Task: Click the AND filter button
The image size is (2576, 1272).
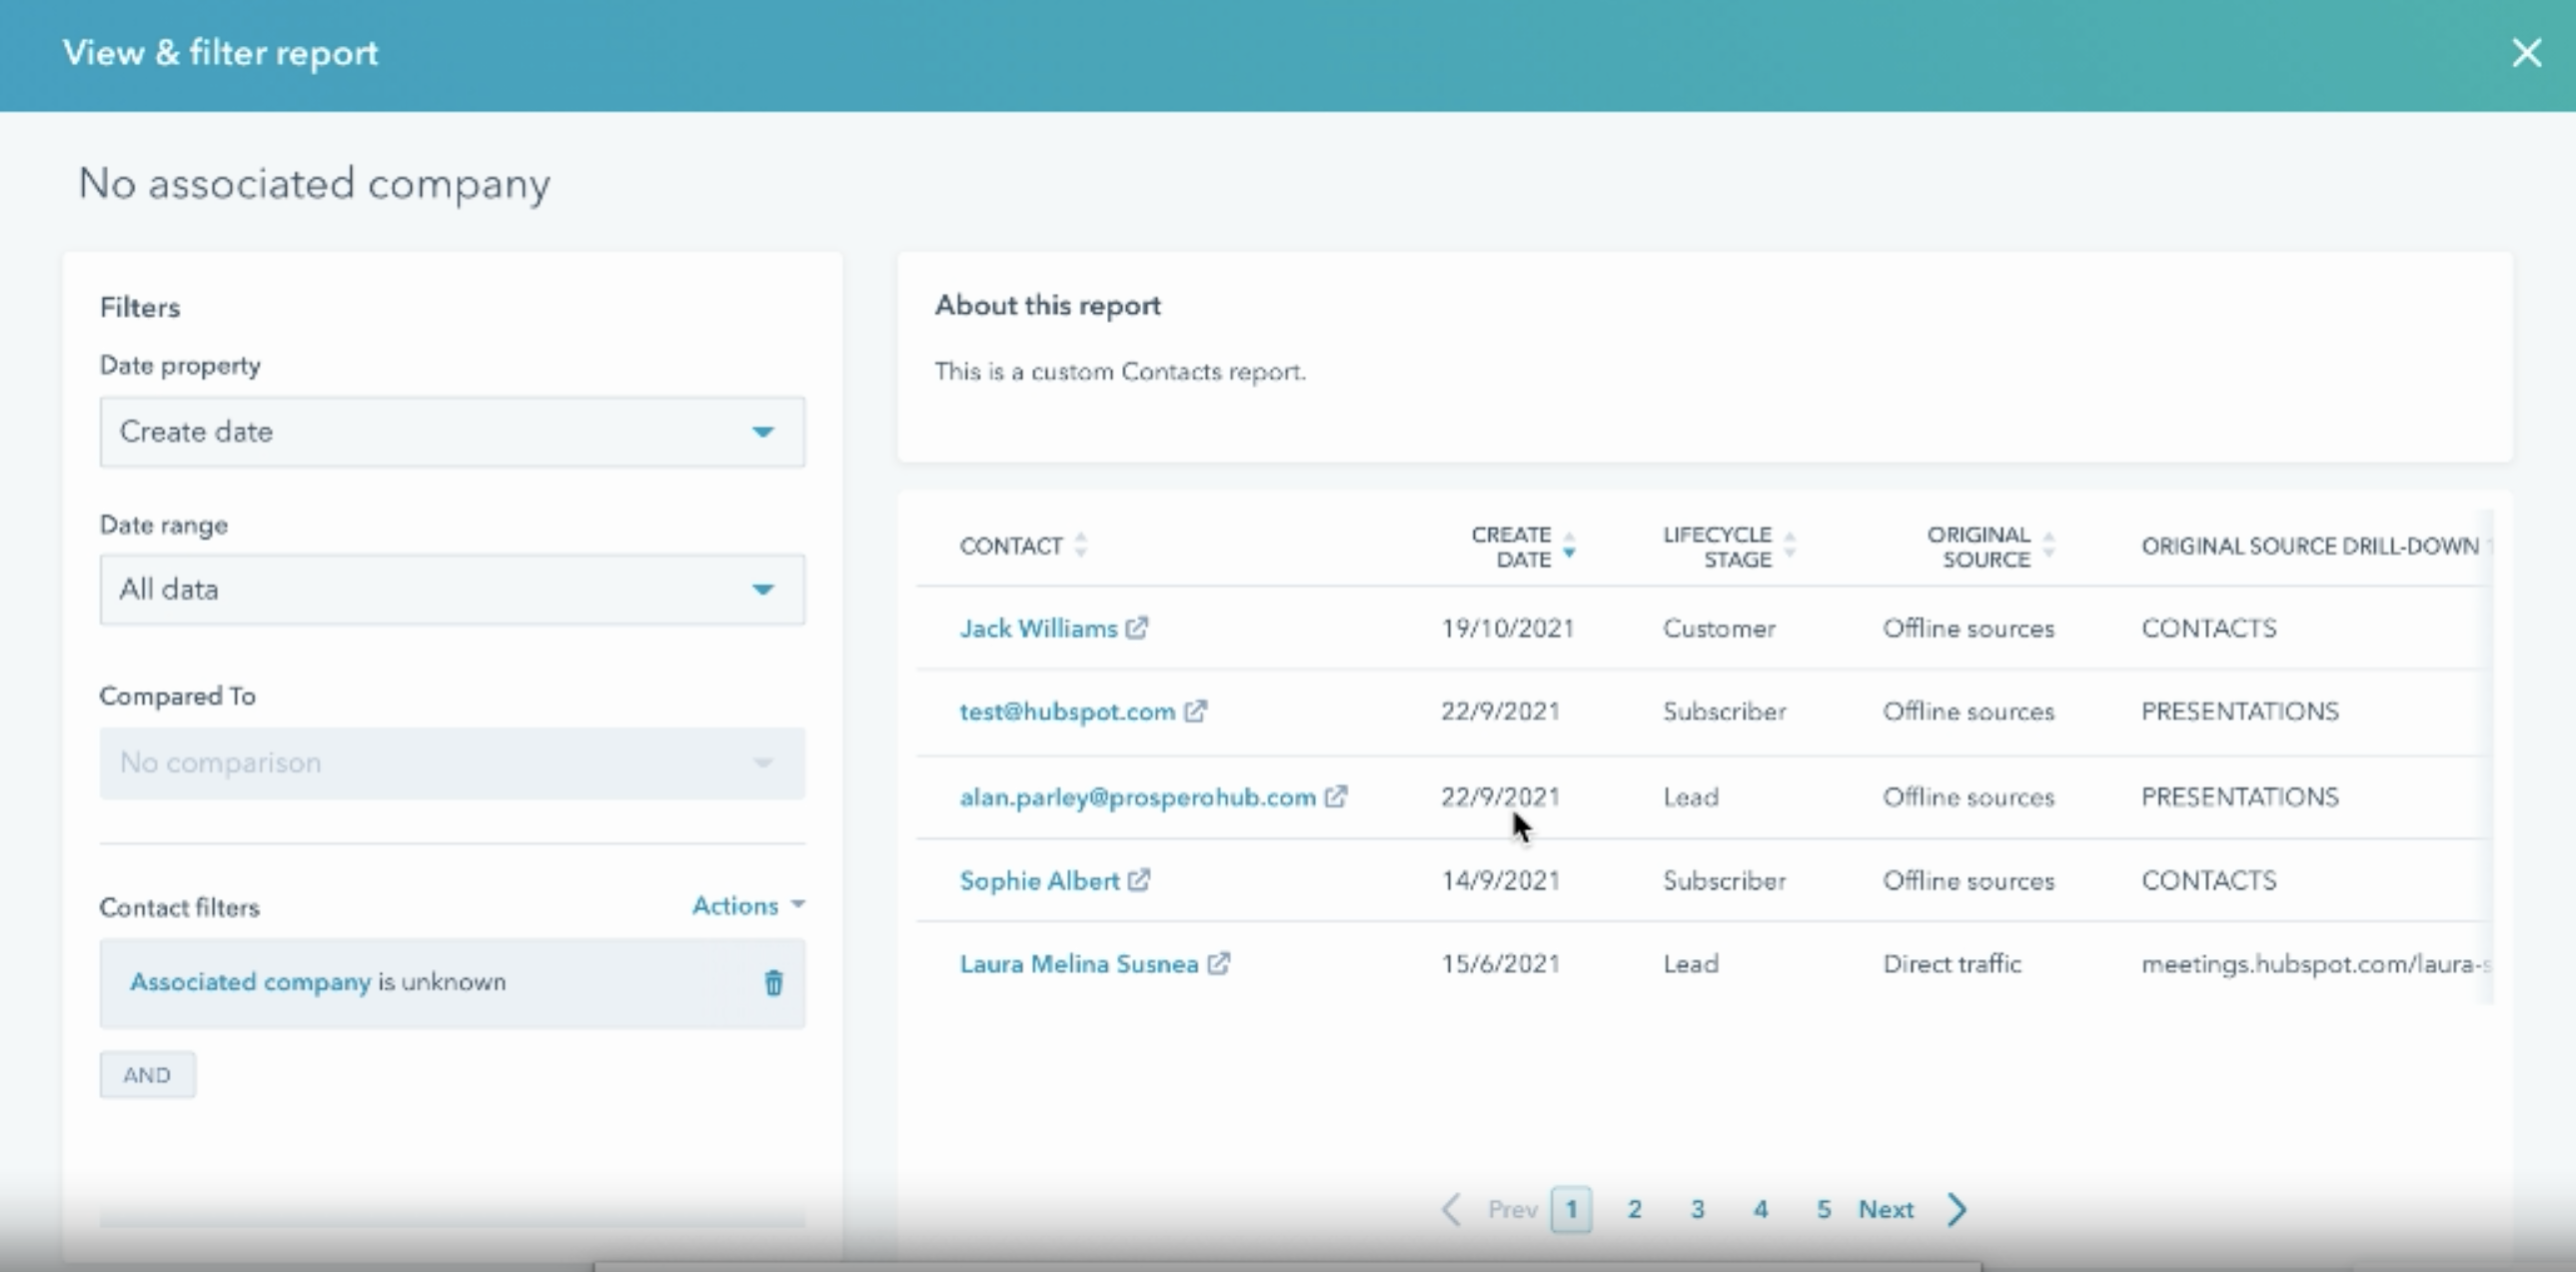Action: click(x=147, y=1075)
